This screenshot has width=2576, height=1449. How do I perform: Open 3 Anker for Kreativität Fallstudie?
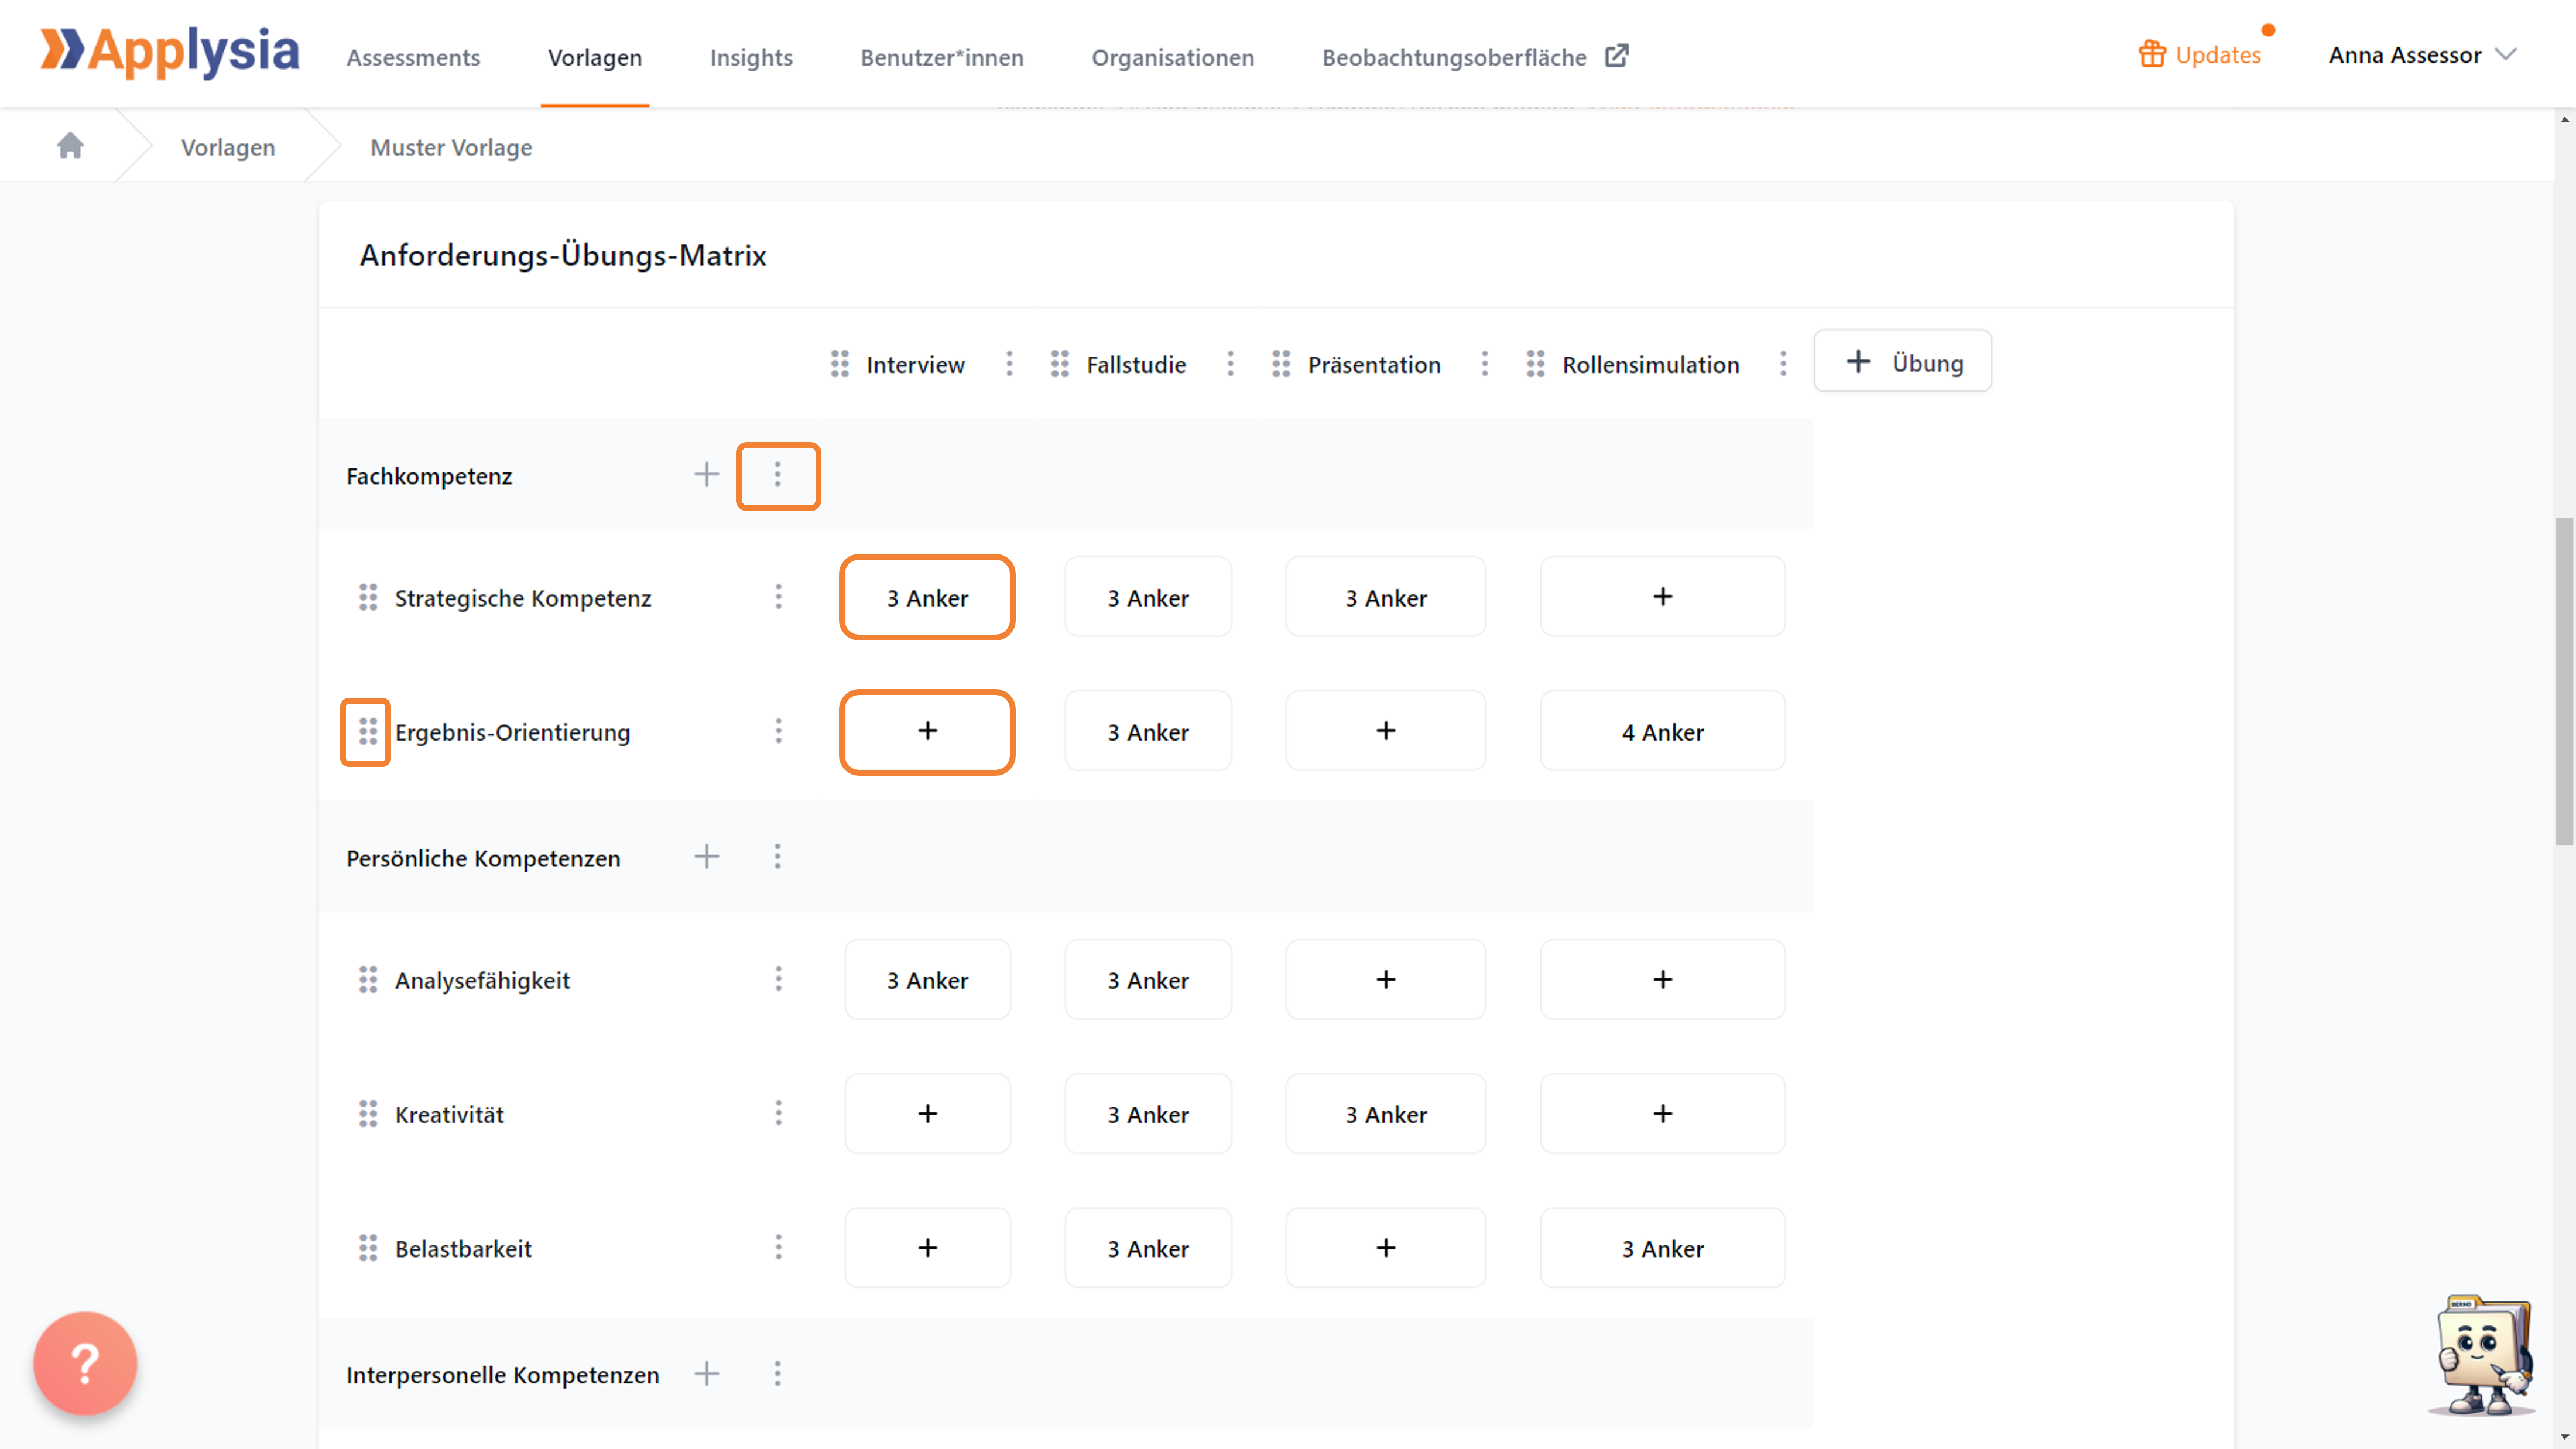1148,1113
